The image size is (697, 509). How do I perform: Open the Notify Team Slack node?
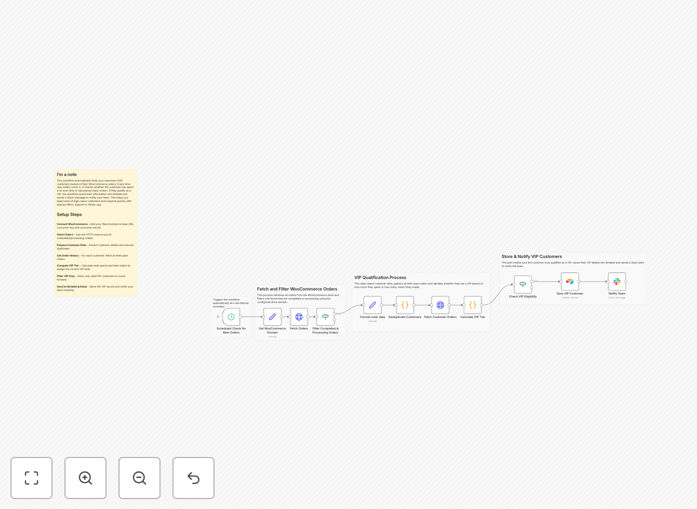(617, 281)
